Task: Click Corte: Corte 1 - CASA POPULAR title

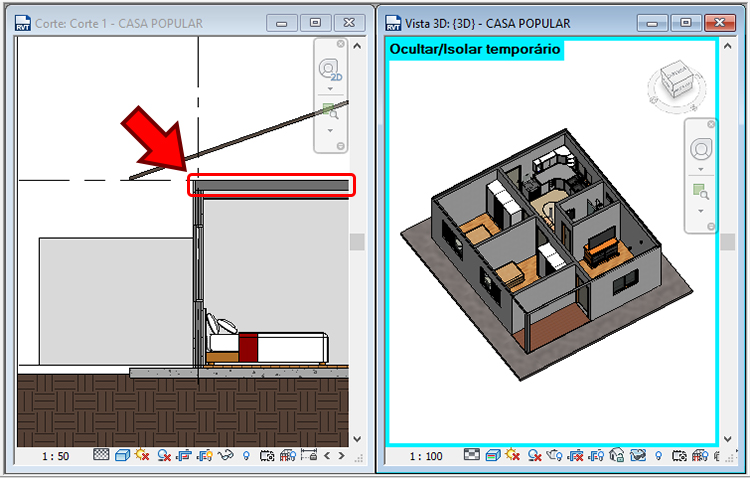Action: [x=119, y=23]
